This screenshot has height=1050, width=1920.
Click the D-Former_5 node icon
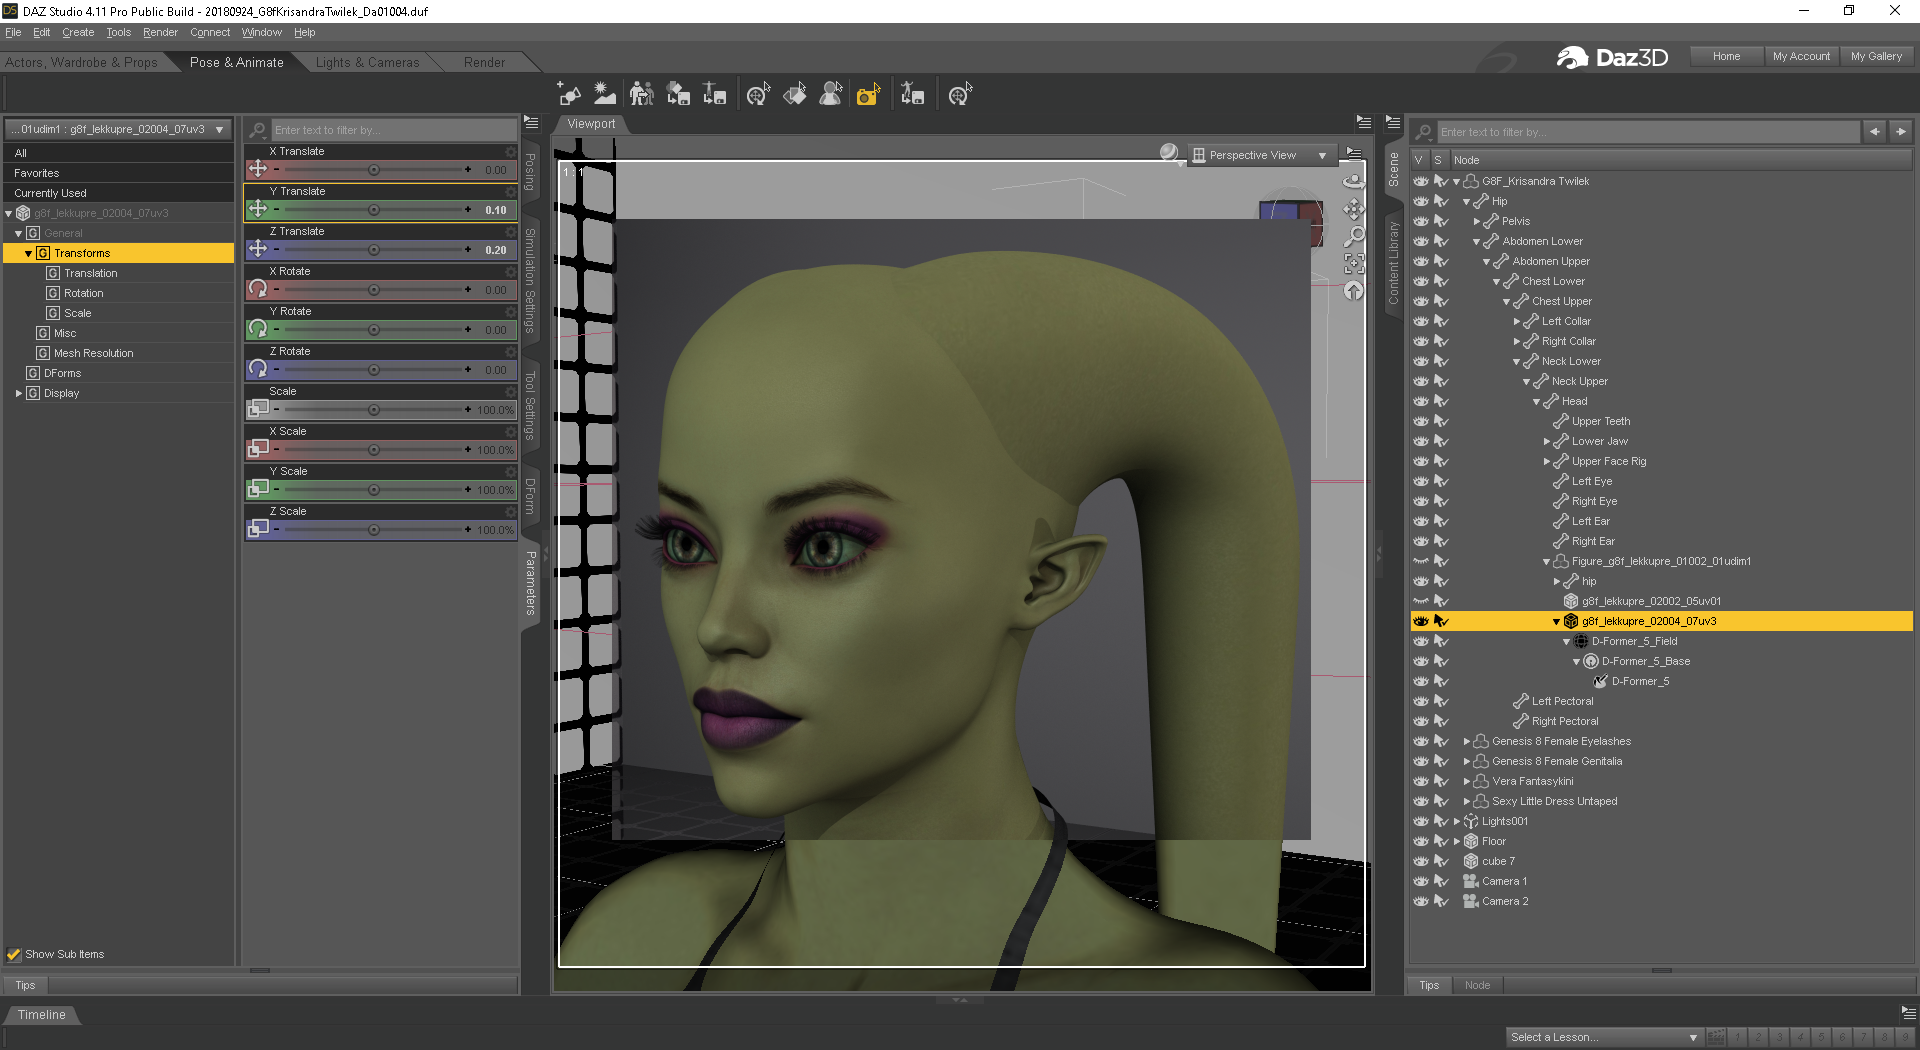click(x=1600, y=681)
